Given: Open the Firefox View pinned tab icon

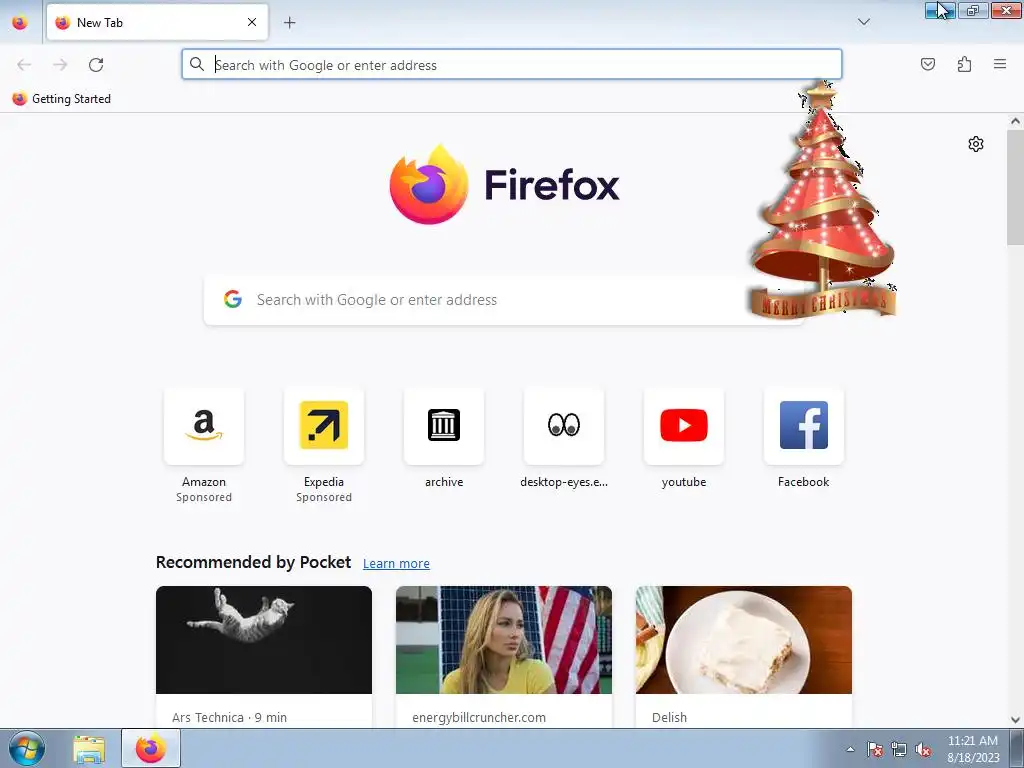Looking at the screenshot, I should coord(20,22).
